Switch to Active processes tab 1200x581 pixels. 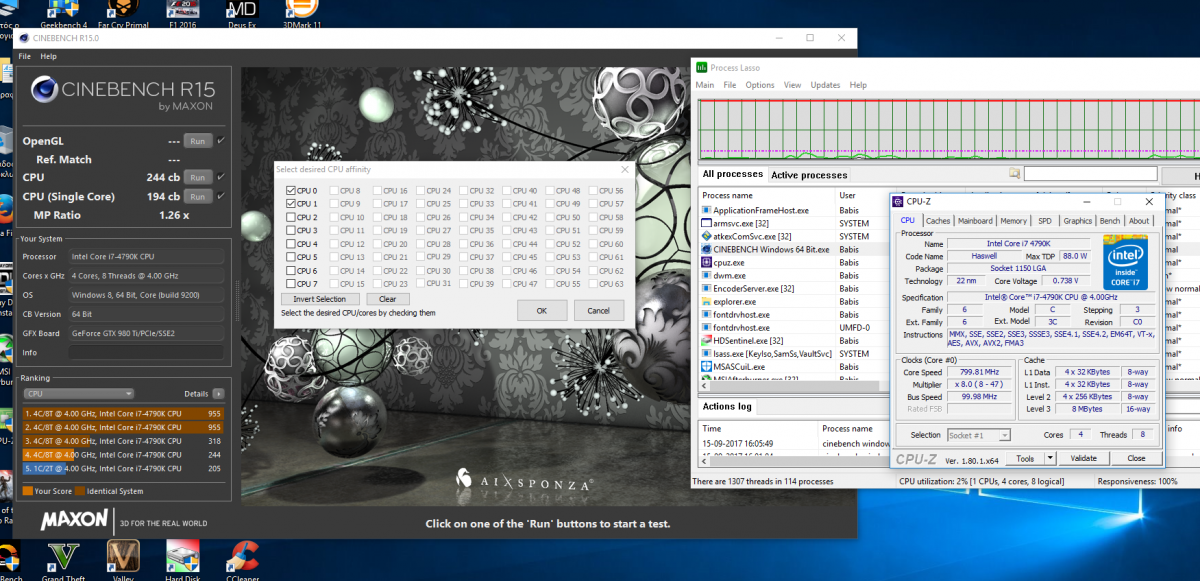click(809, 175)
